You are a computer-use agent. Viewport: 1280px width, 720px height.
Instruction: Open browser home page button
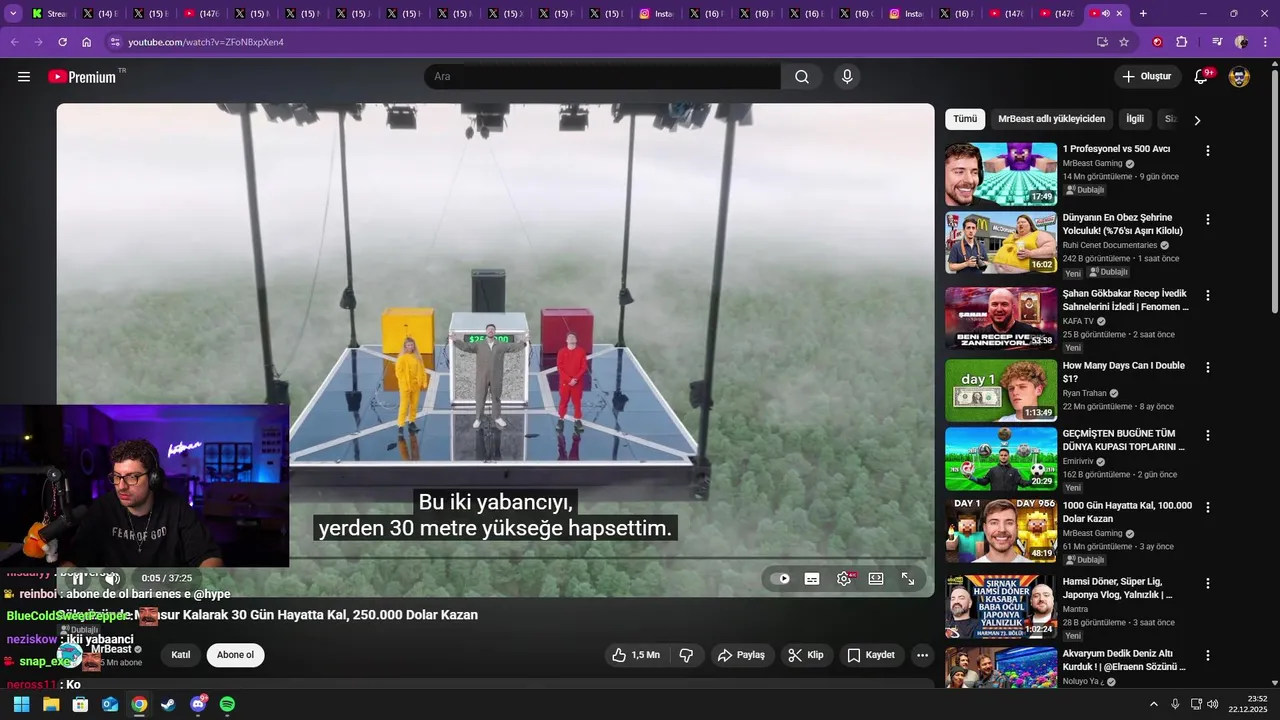click(x=87, y=42)
